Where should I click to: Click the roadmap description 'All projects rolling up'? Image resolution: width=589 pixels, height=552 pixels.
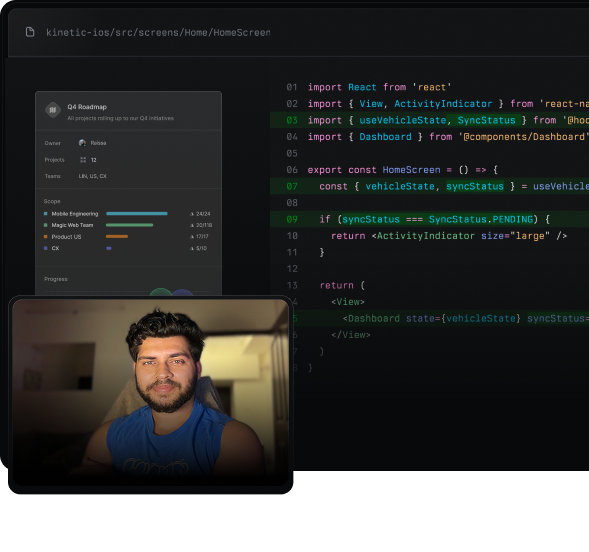(x=121, y=118)
